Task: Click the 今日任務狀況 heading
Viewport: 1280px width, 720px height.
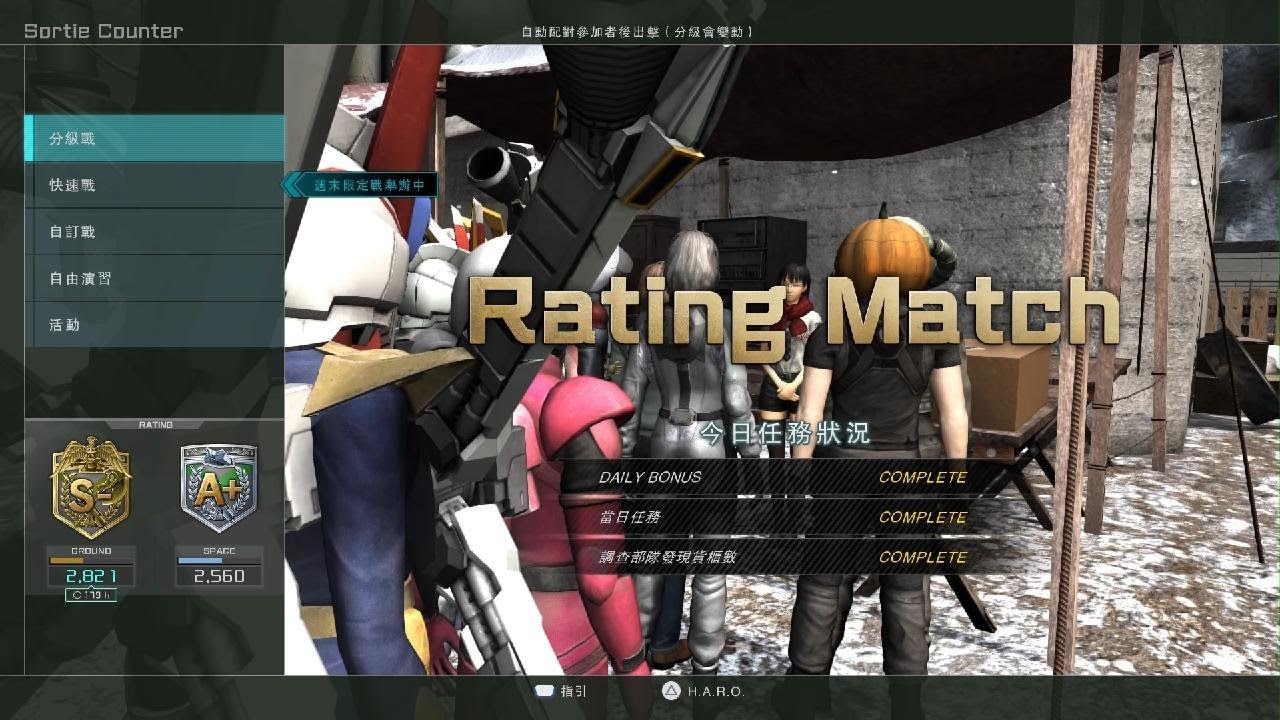Action: click(x=784, y=433)
